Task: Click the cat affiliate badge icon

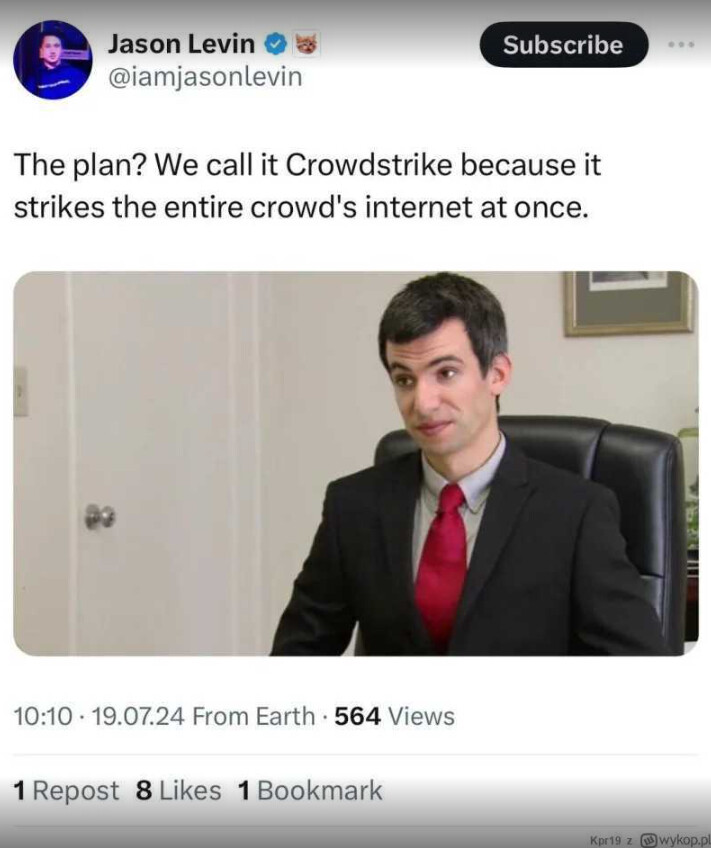Action: click(x=307, y=44)
